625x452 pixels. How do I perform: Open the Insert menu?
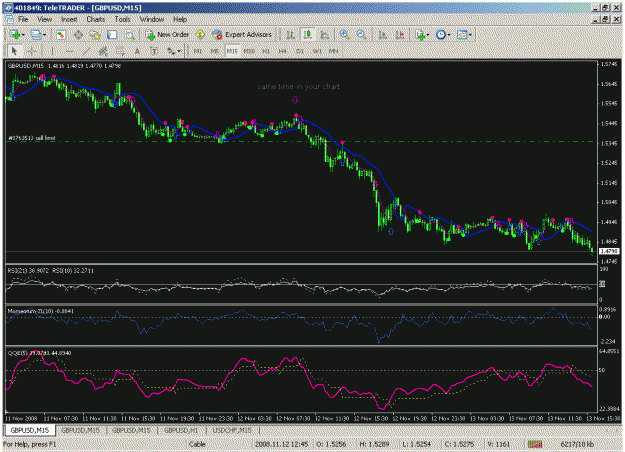[x=69, y=19]
